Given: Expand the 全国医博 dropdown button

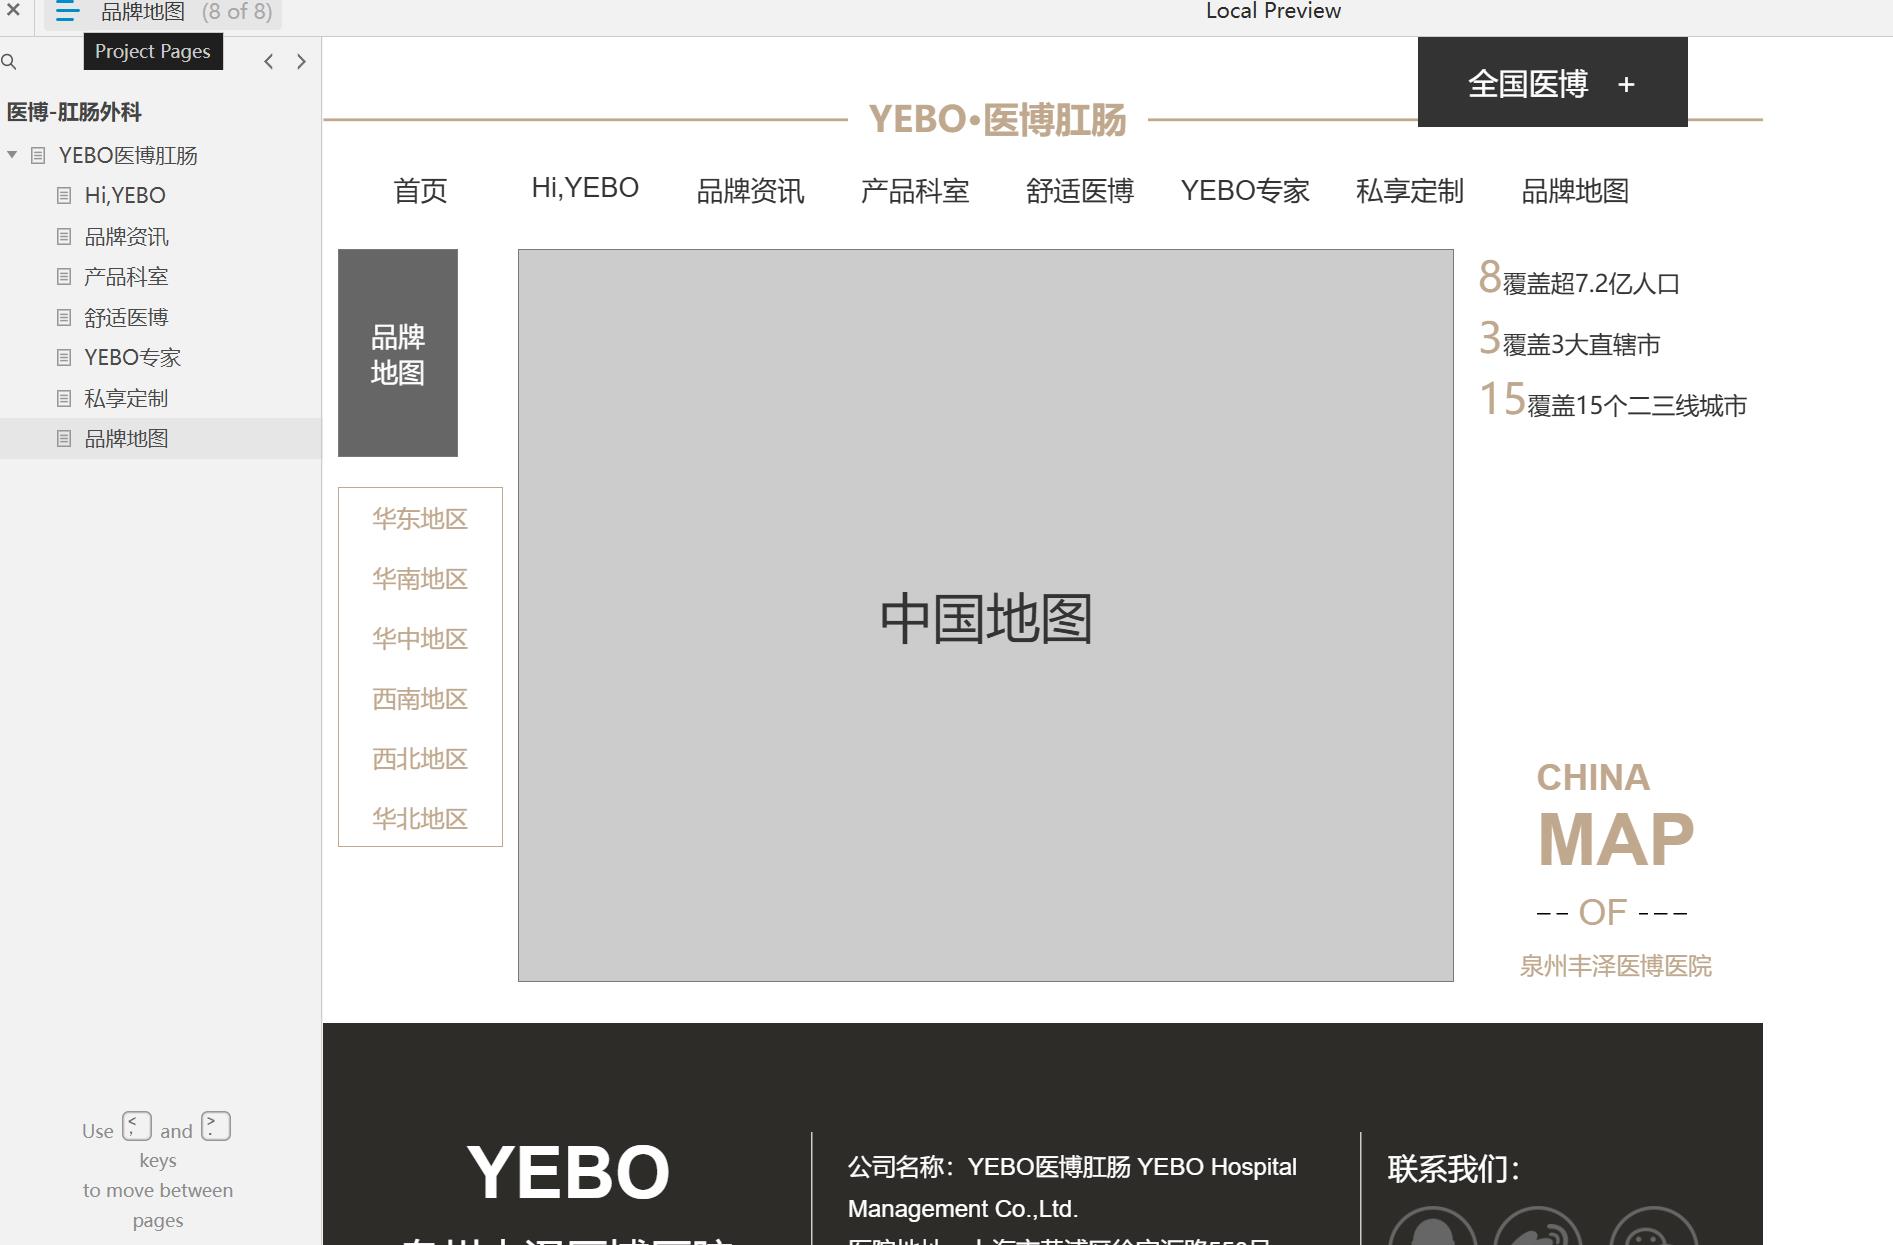Looking at the screenshot, I should (1552, 83).
